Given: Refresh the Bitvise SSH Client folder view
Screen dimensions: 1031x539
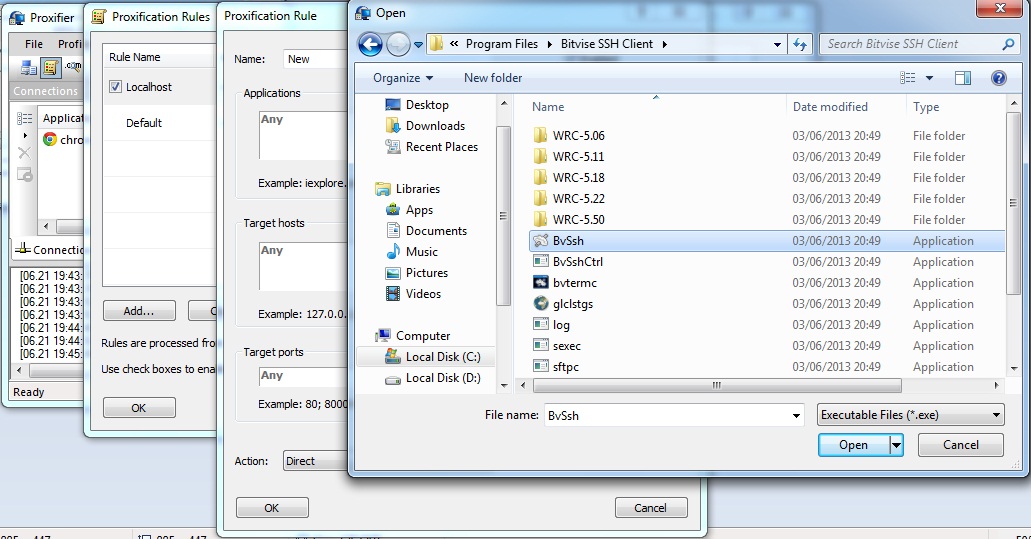Looking at the screenshot, I should click(x=800, y=44).
